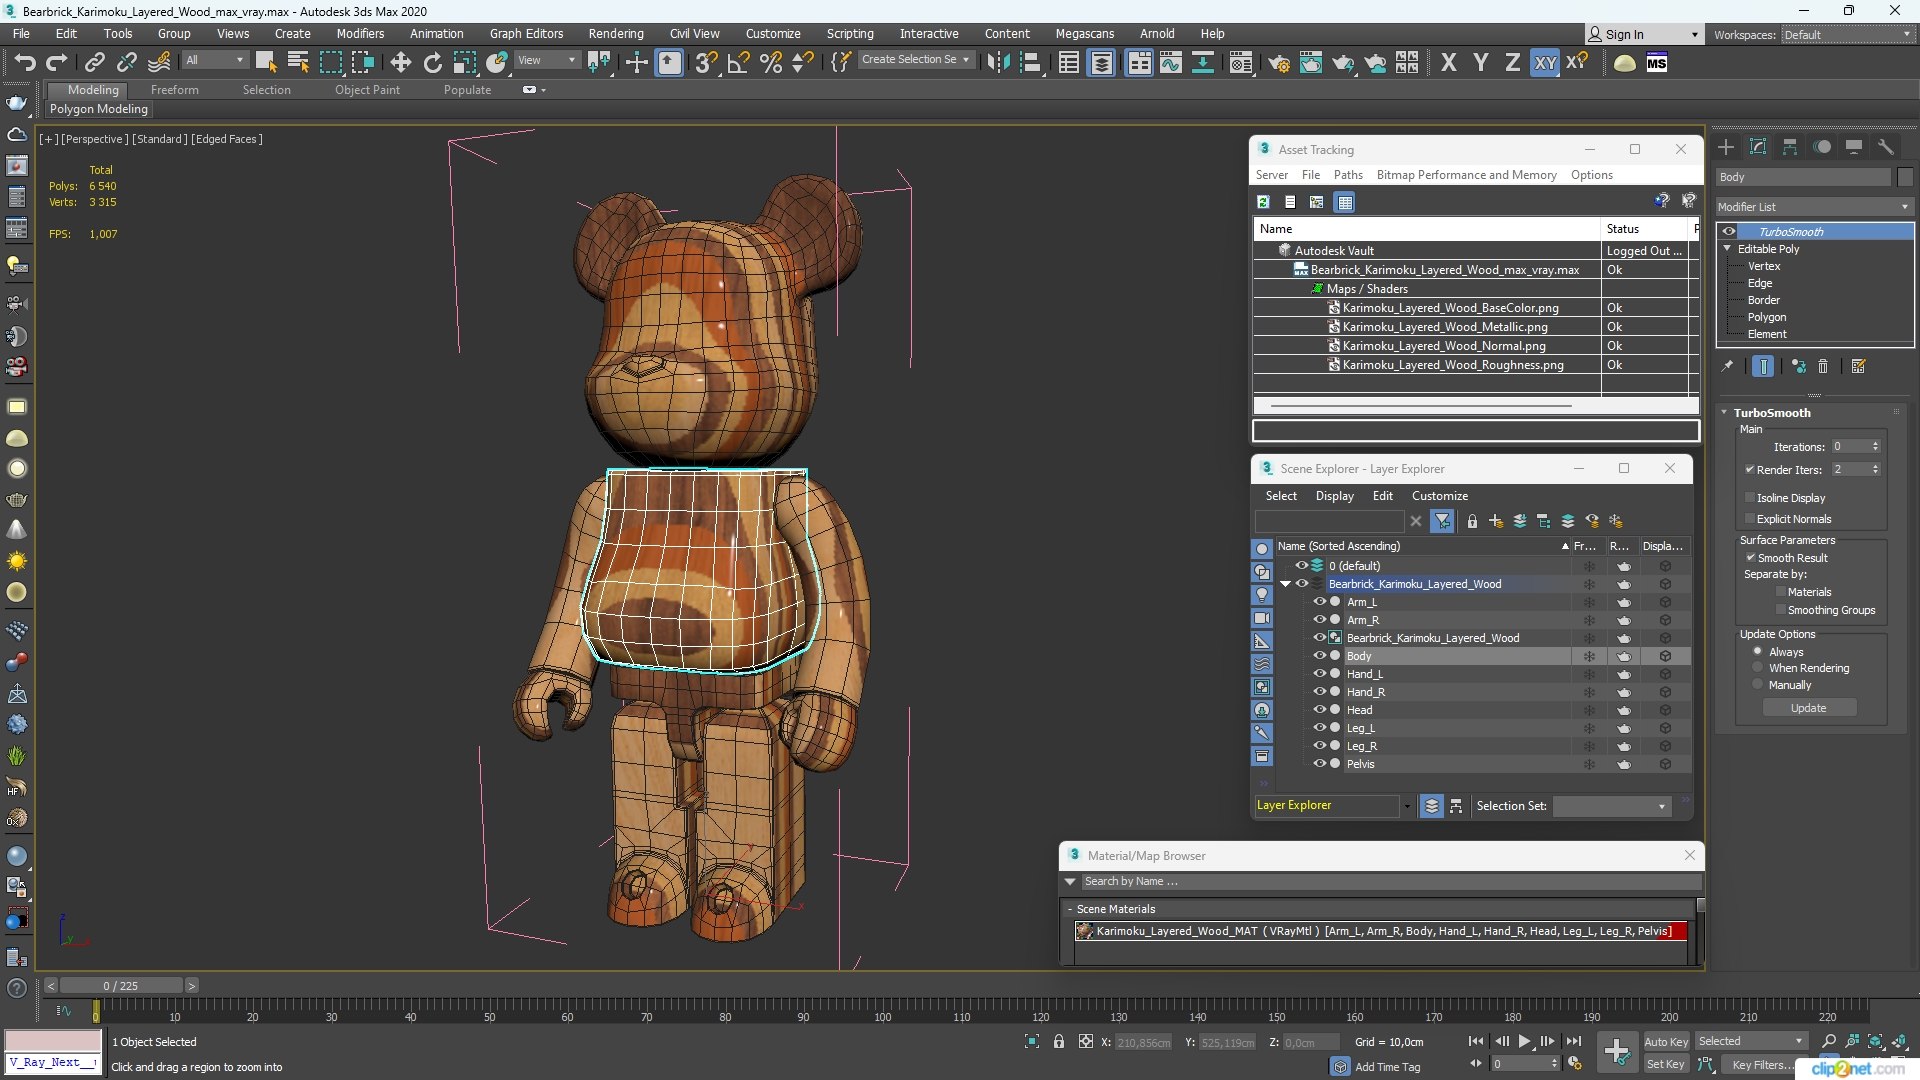The height and width of the screenshot is (1080, 1920).
Task: Click the Polygon Modeling panel label
Action: click(x=99, y=109)
